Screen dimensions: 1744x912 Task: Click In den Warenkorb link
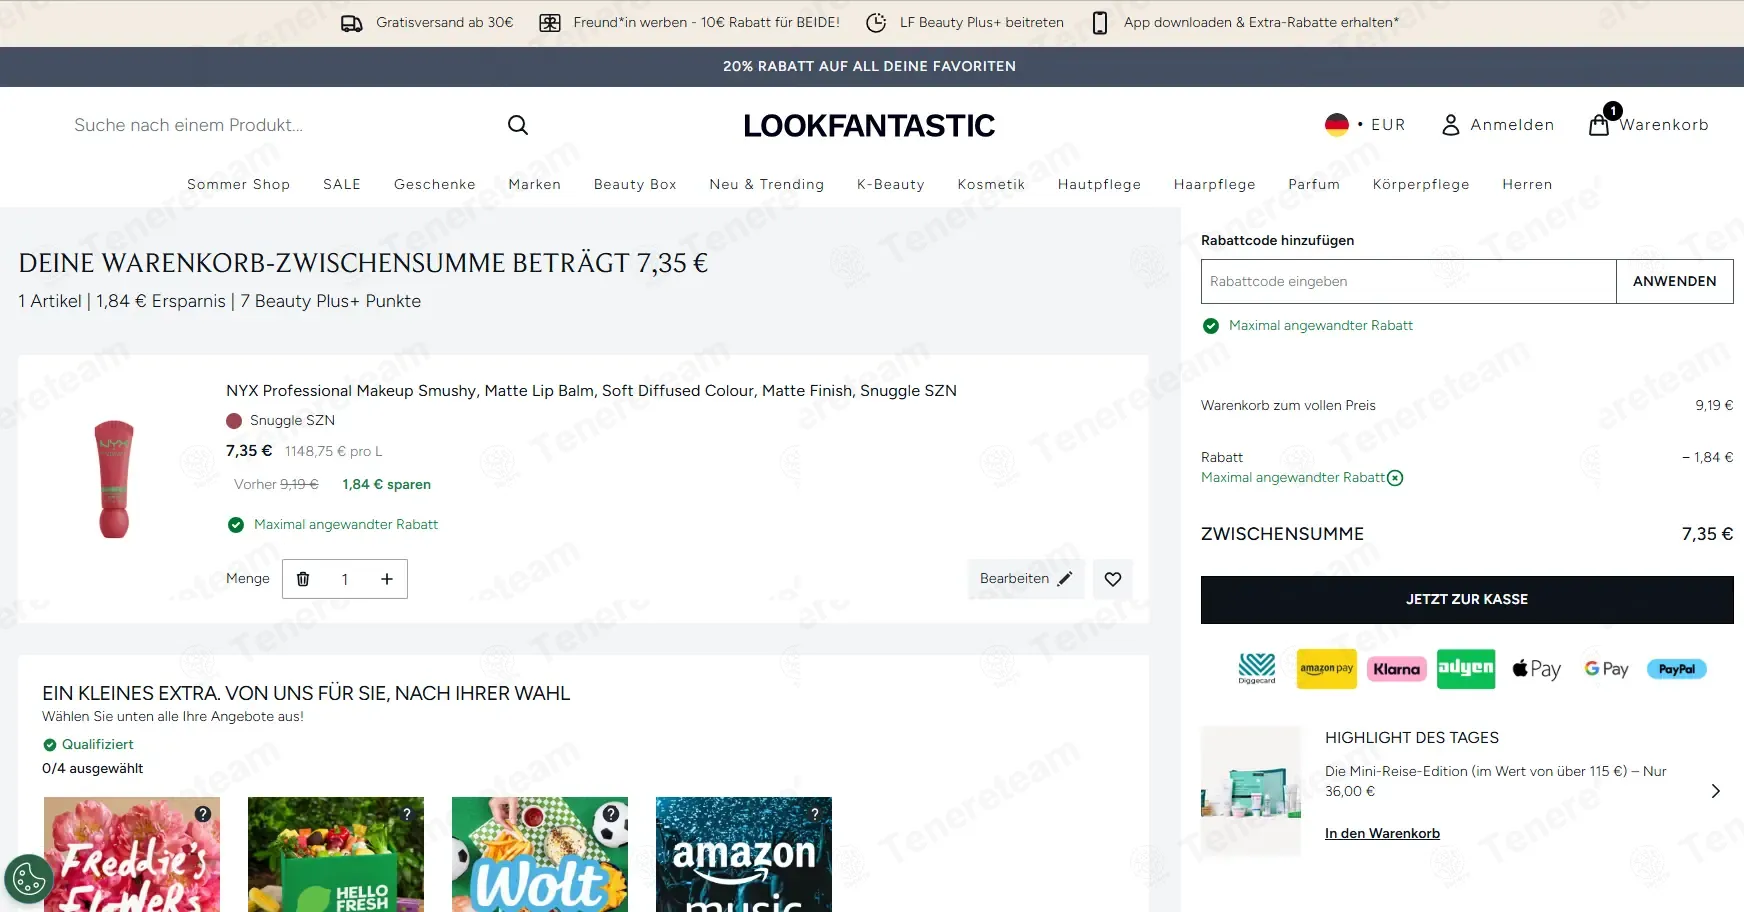1382,834
